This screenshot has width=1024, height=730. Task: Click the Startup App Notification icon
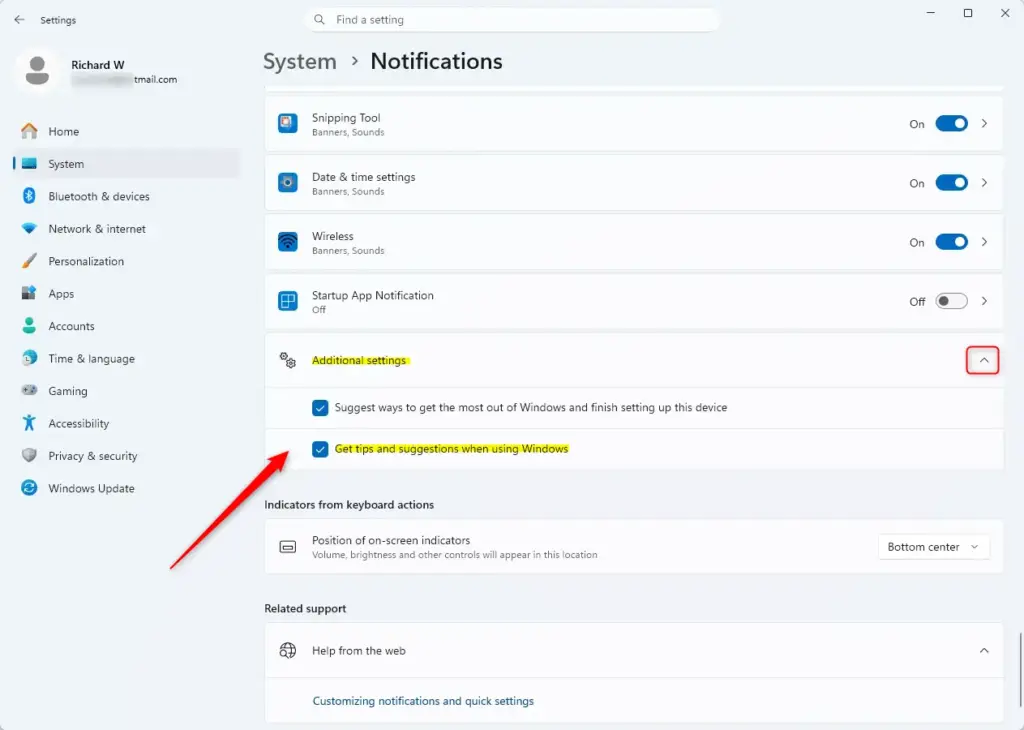pos(287,301)
